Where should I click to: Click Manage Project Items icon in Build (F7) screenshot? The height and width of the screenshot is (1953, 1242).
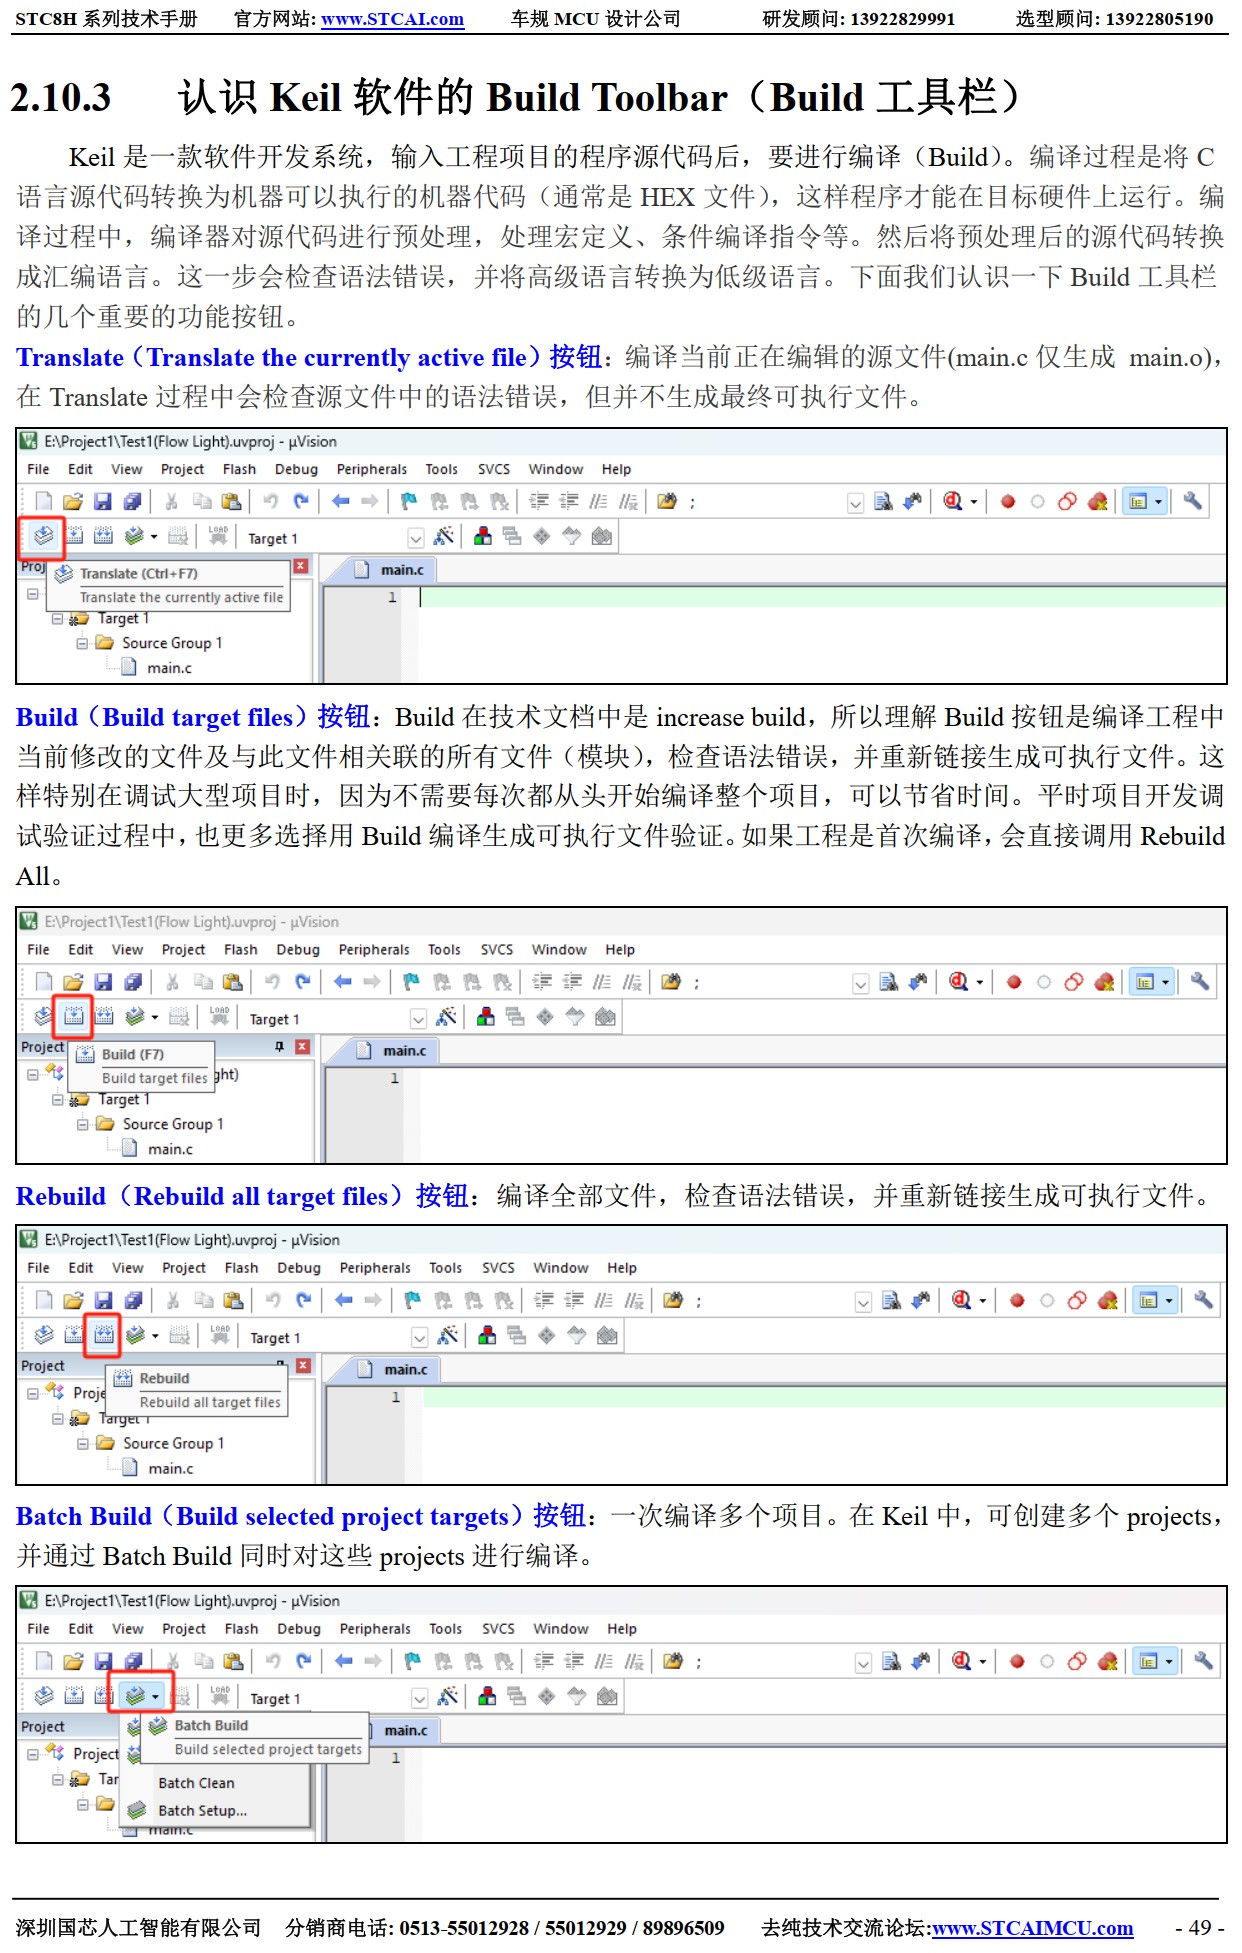pyautogui.click(x=486, y=1017)
